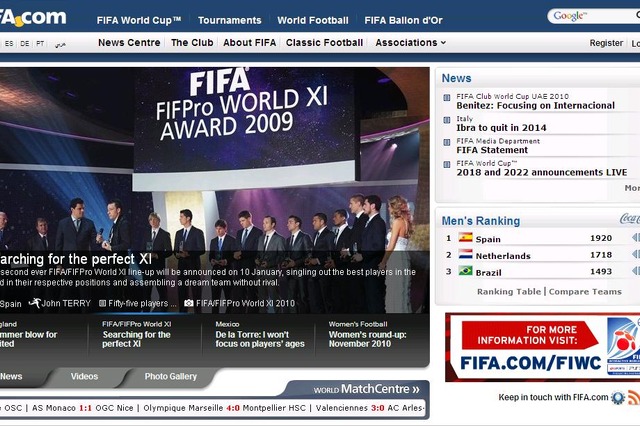Screen dimensions: 640x426
Task: Click Netherlands' ranking movement arrow
Action: [x=636, y=254]
